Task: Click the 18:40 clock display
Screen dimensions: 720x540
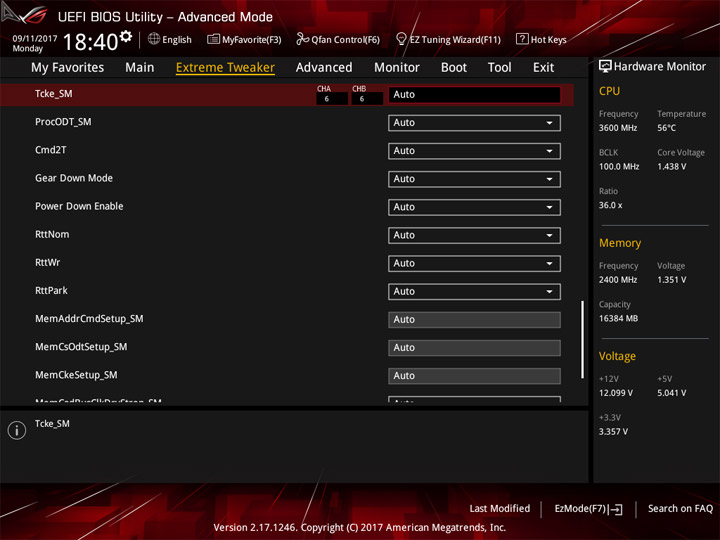Action: (90, 42)
